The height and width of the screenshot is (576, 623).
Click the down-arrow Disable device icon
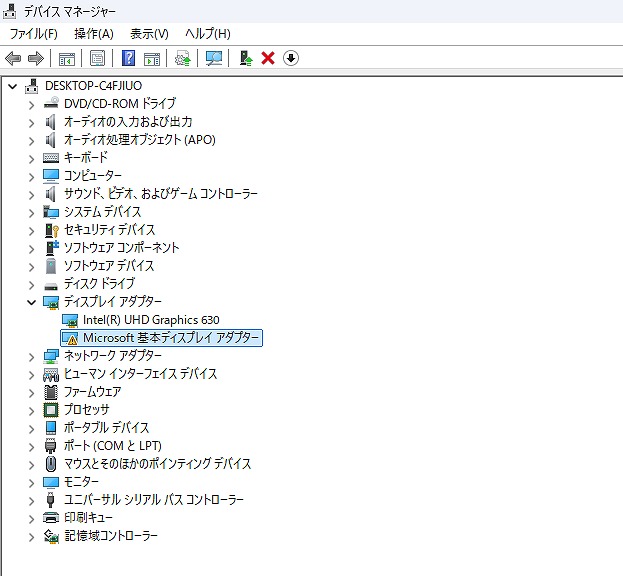coord(291,58)
